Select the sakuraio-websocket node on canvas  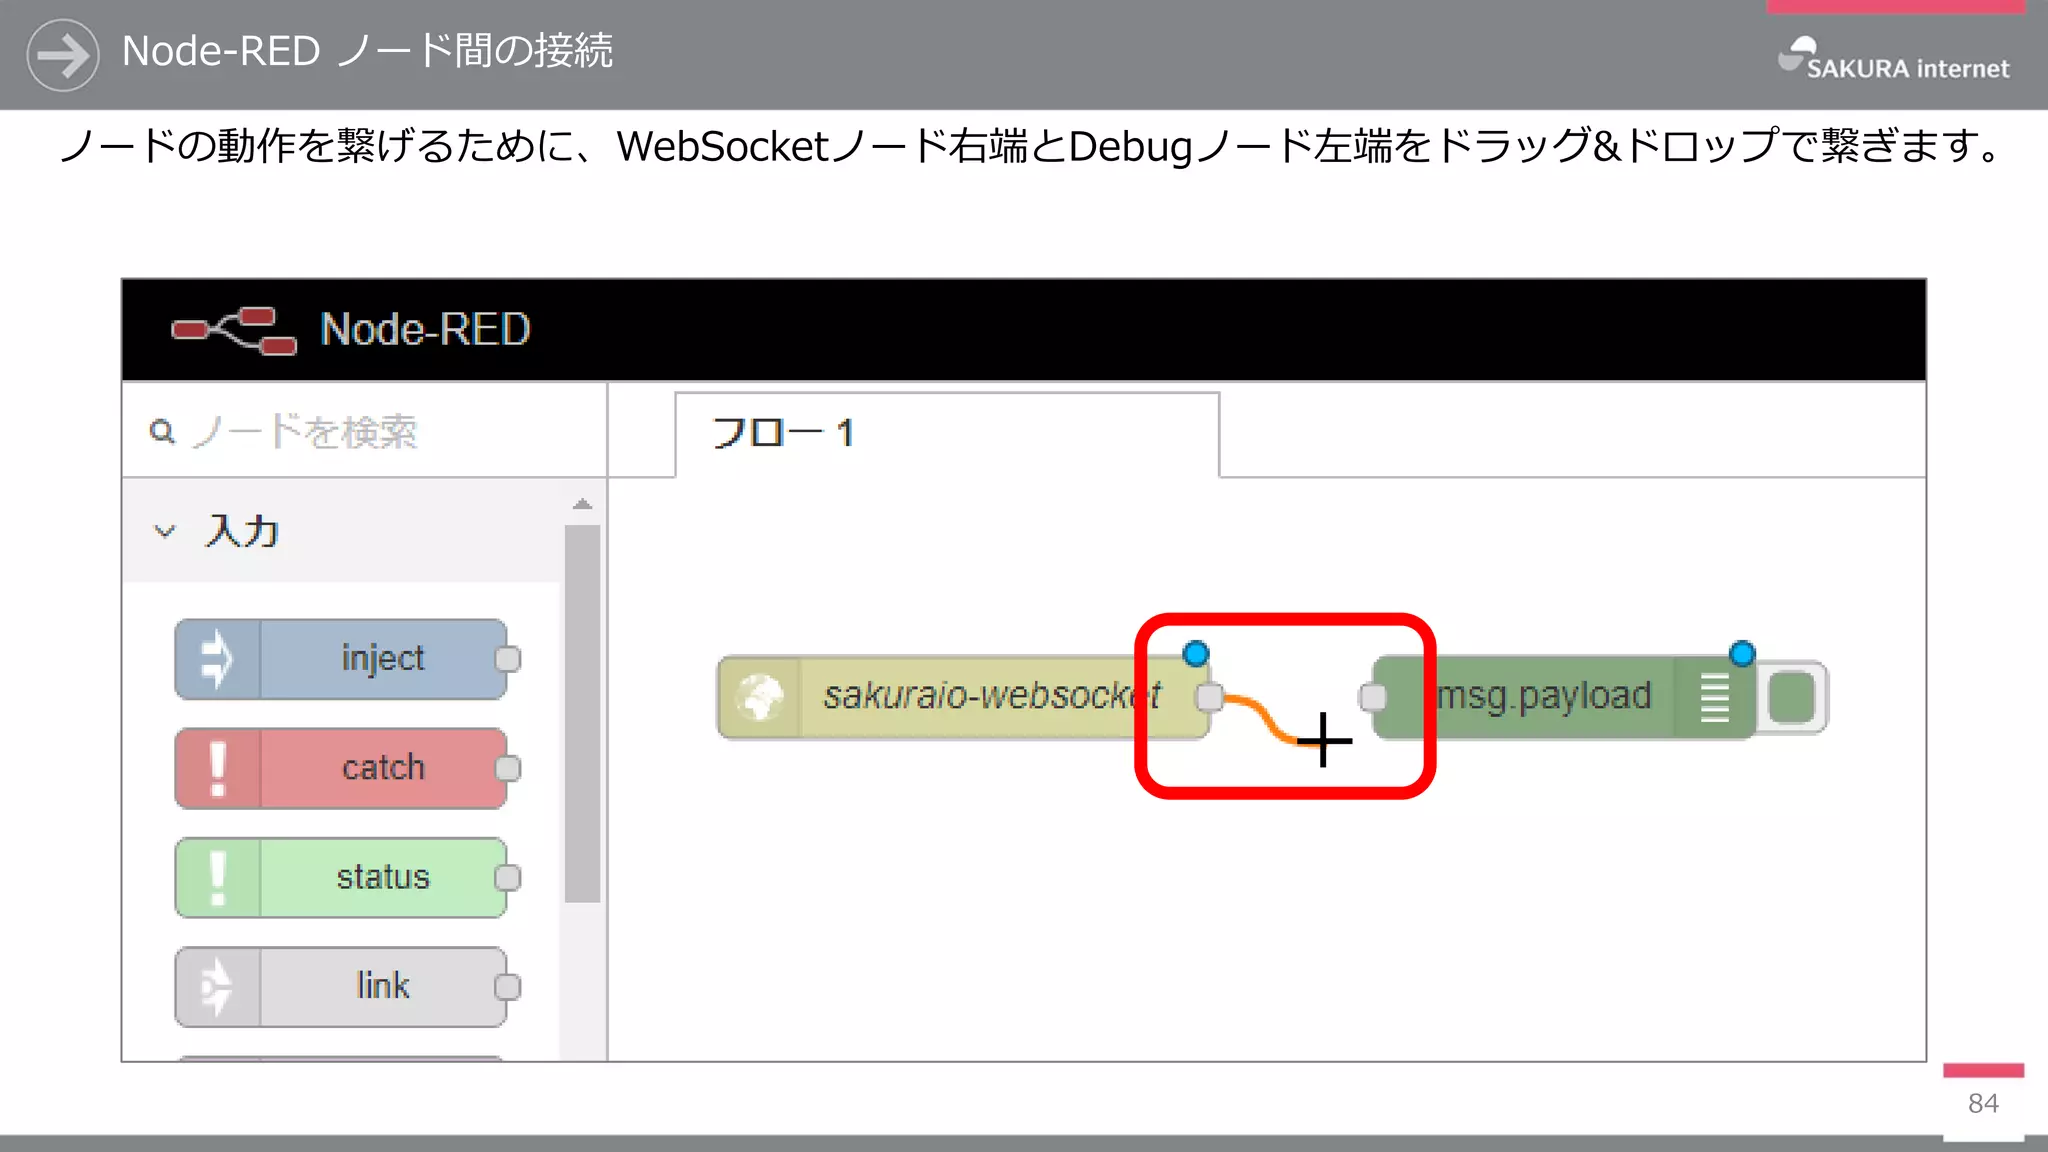(964, 697)
